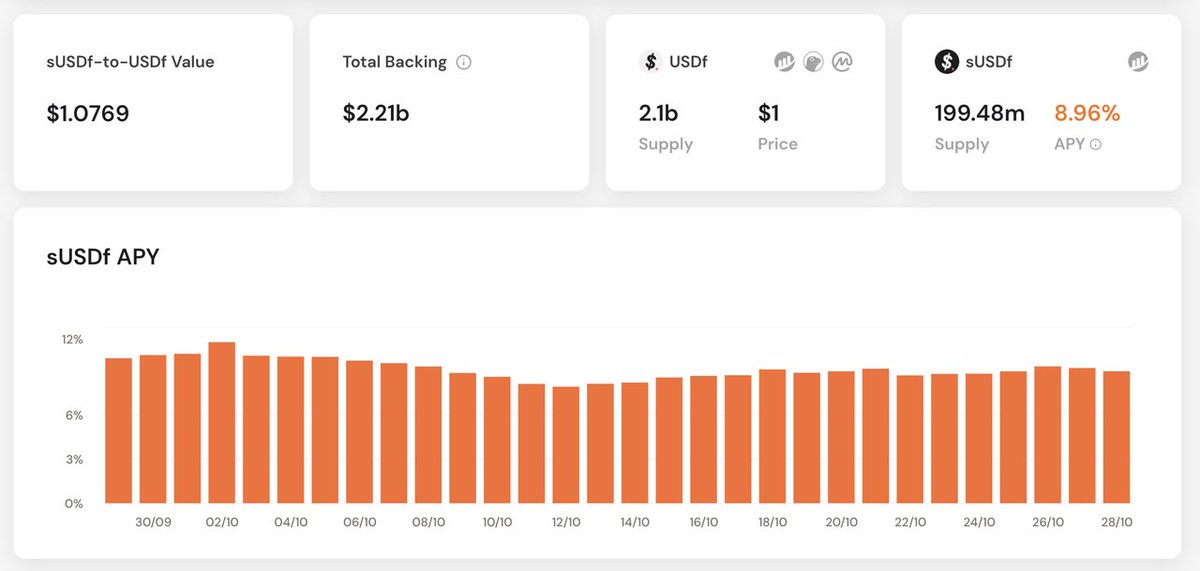Click the 199.48m sUSDf supply figure
Viewport: 1200px width, 571px height.
click(x=979, y=113)
